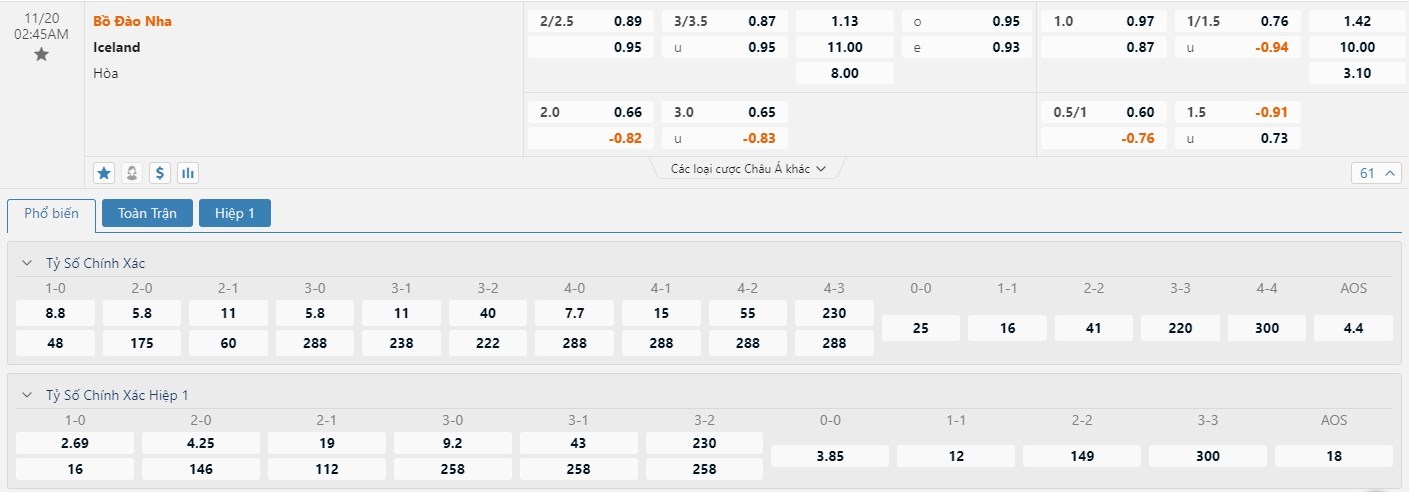Open the 'Toàn Trận' tab
Viewport: 1409px width, 492px height.
pyautogui.click(x=147, y=213)
